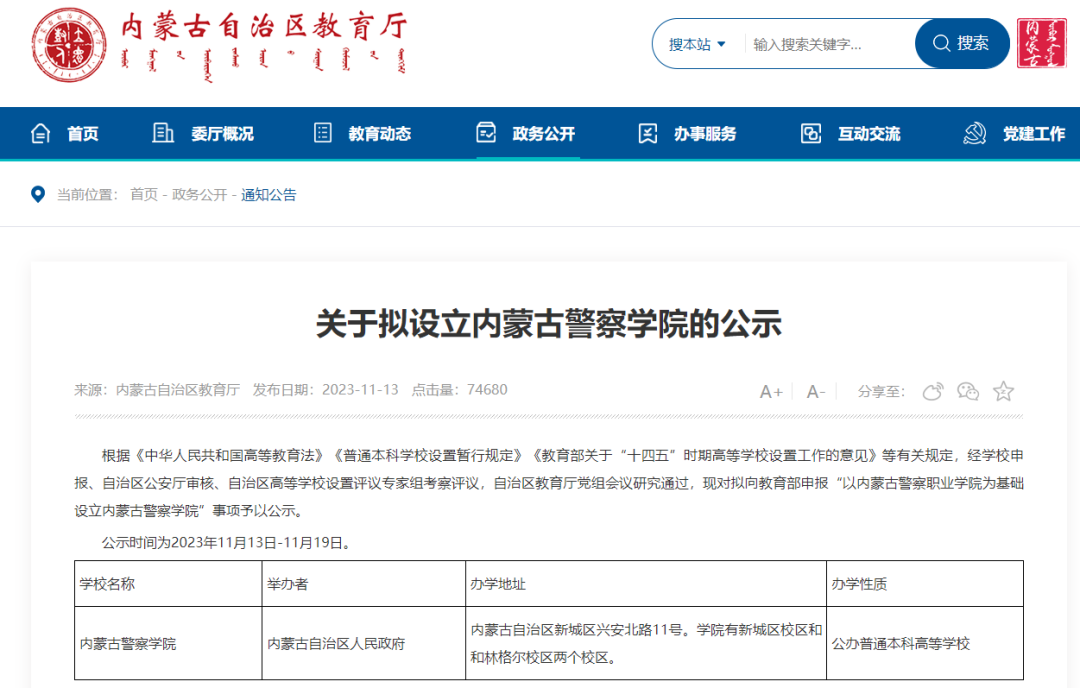Enlarge text with the A+ control
The image size is (1080, 688).
coord(771,392)
